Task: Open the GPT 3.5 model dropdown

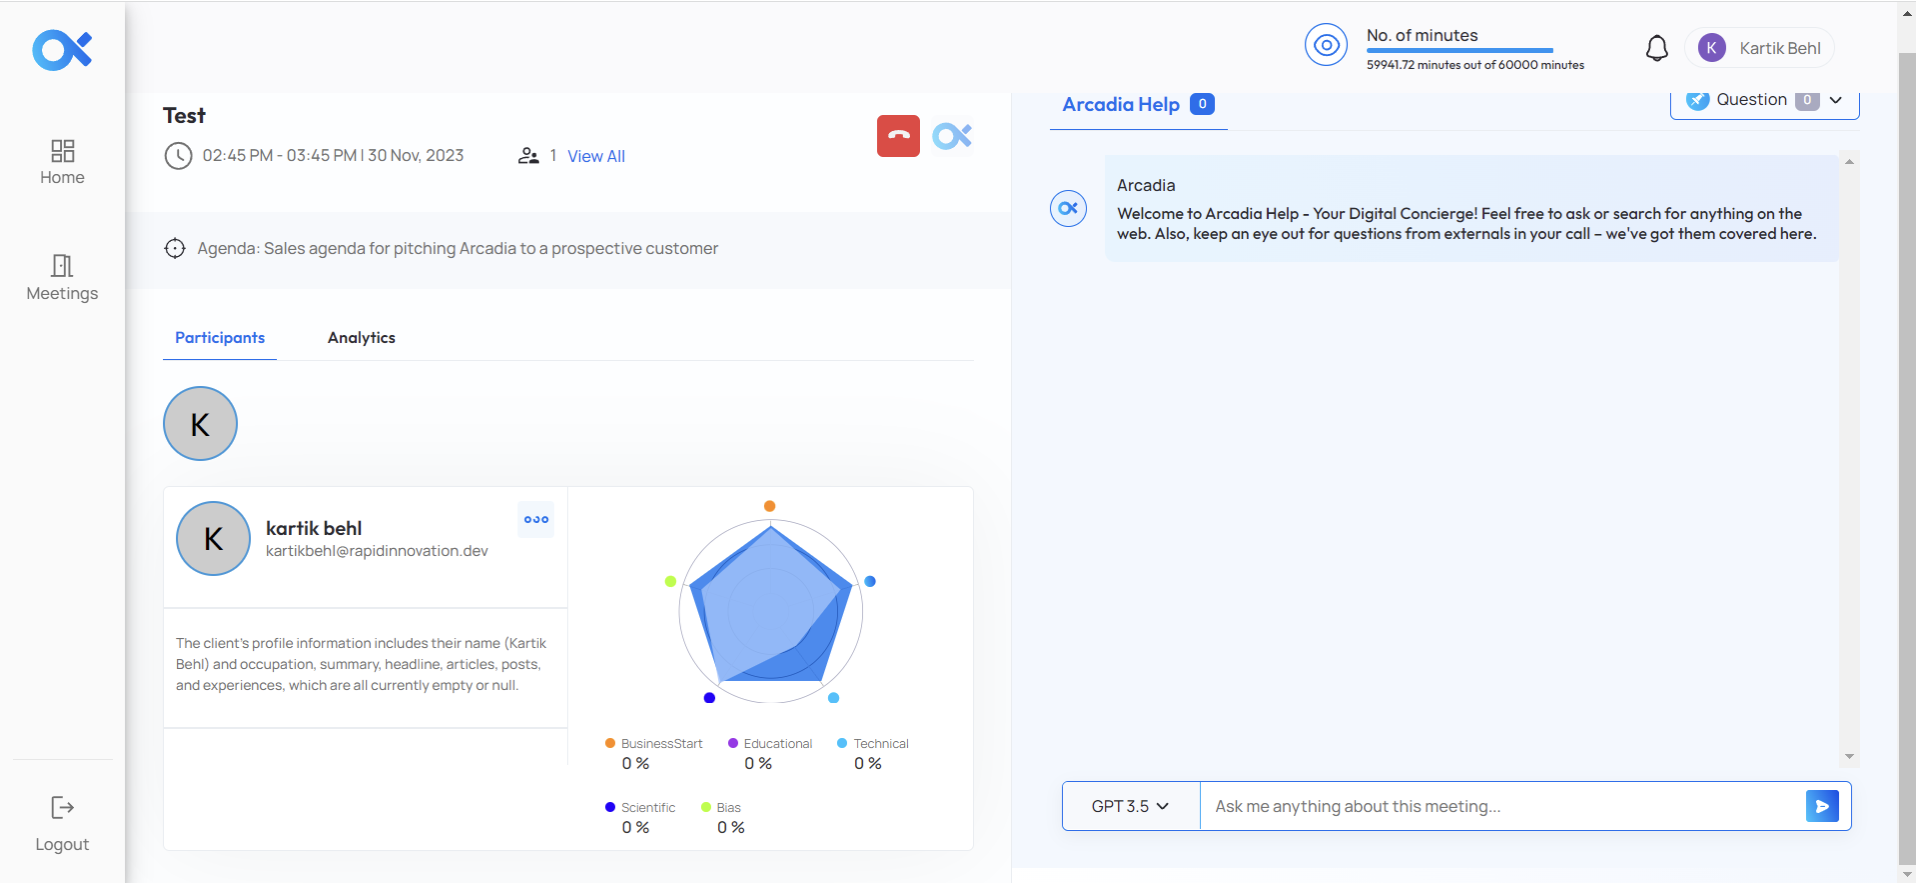Action: [1131, 806]
